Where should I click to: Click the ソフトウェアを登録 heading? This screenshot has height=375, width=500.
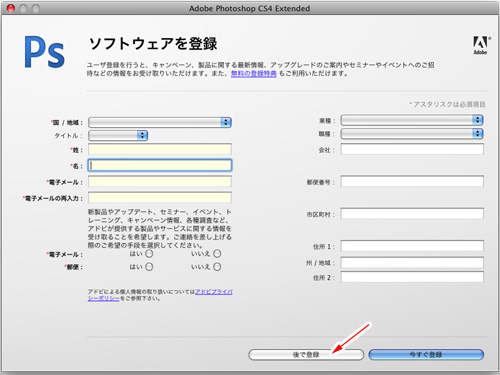point(153,44)
